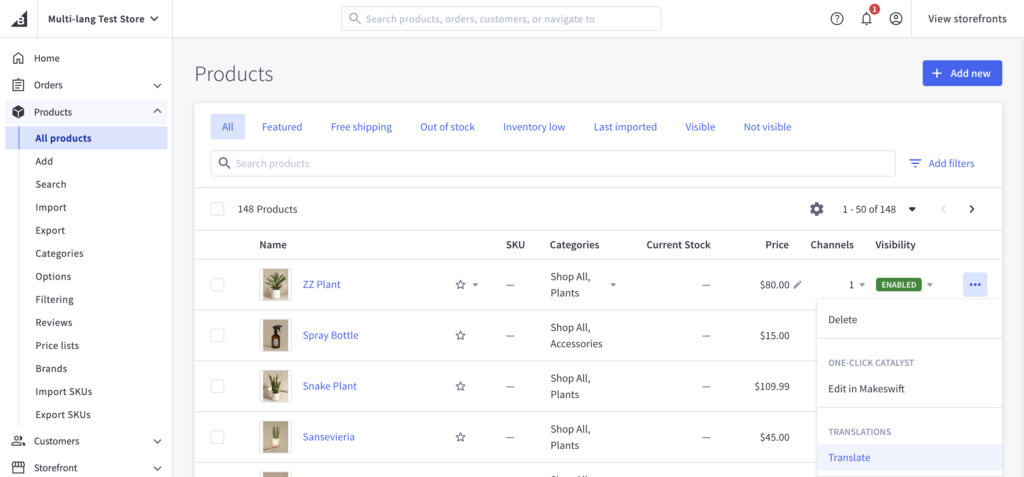
Task: Check the Spray Bottle row checkbox
Action: click(x=217, y=336)
